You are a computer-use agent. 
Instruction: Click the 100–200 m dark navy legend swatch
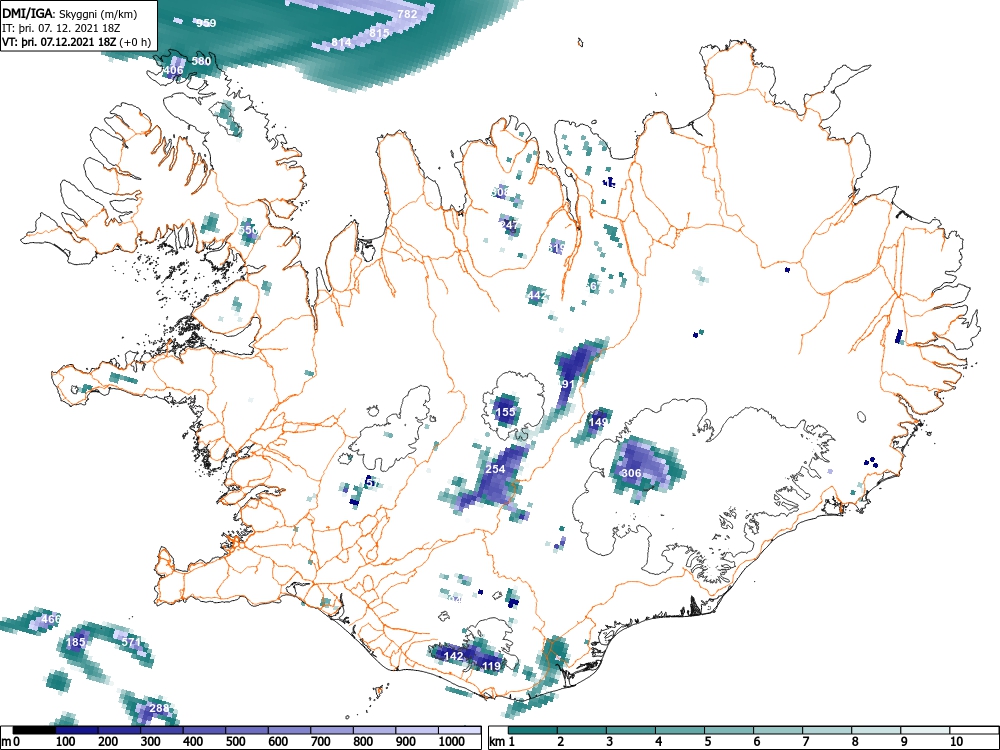pos(77,730)
